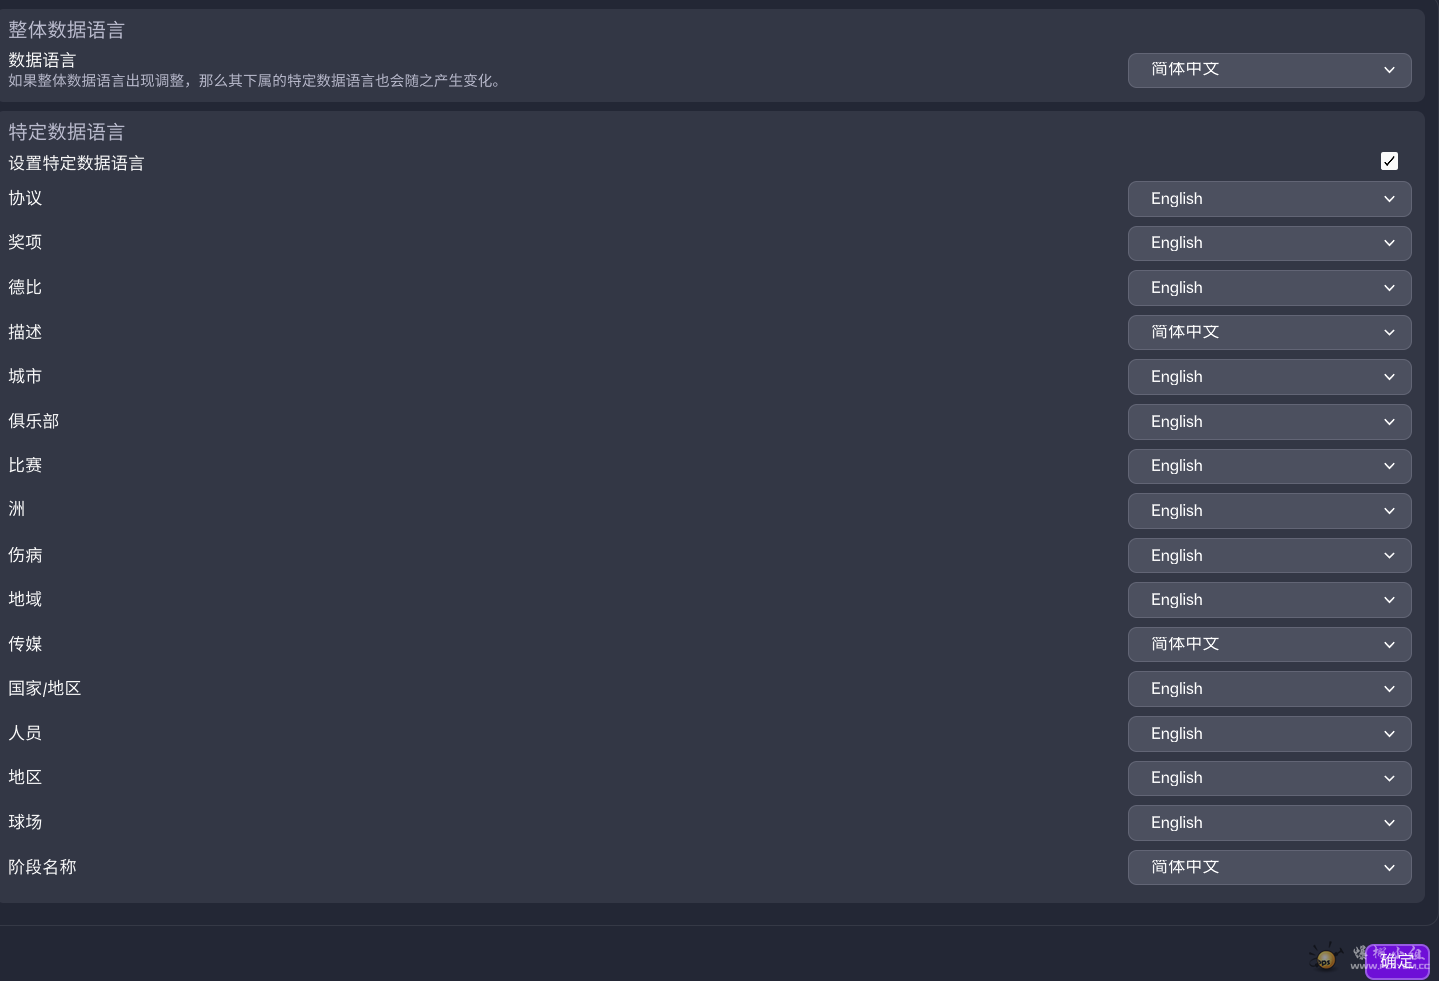Expand the 洲 language dropdown
This screenshot has width=1439, height=981.
pyautogui.click(x=1269, y=511)
